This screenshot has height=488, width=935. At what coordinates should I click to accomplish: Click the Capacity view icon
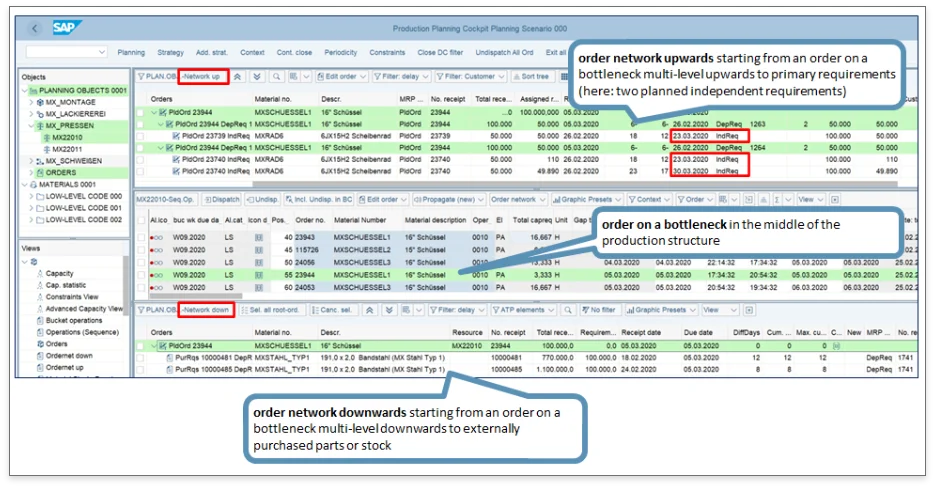point(40,273)
